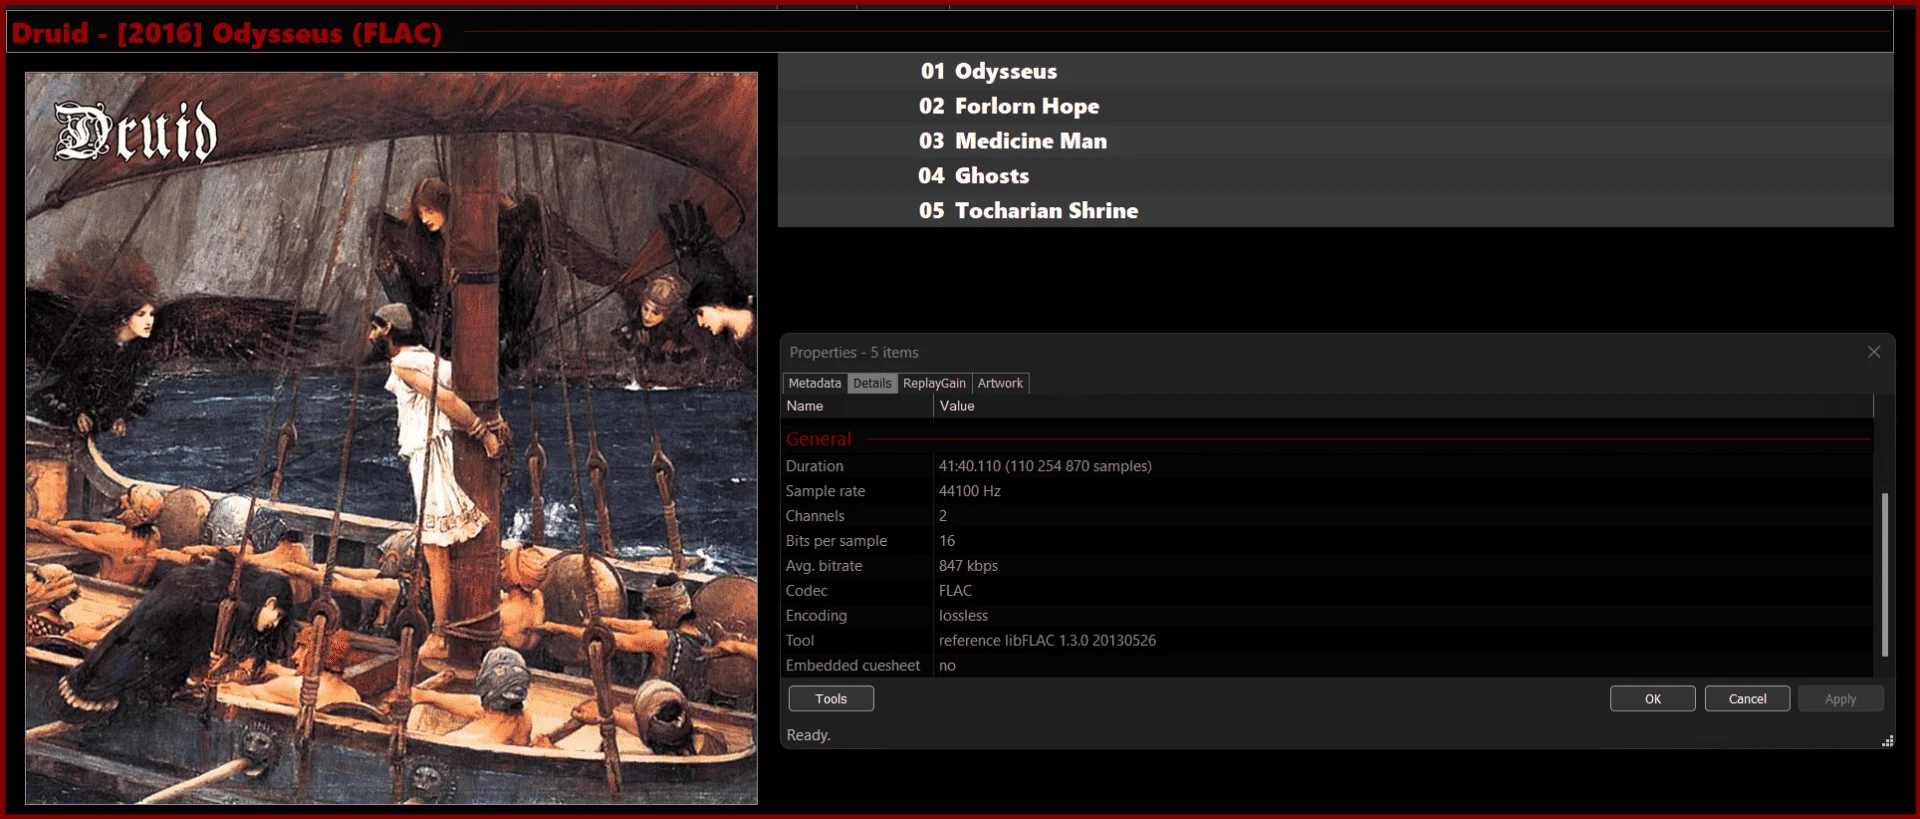This screenshot has width=1920, height=819.
Task: Select the Details tab
Action: [x=872, y=383]
